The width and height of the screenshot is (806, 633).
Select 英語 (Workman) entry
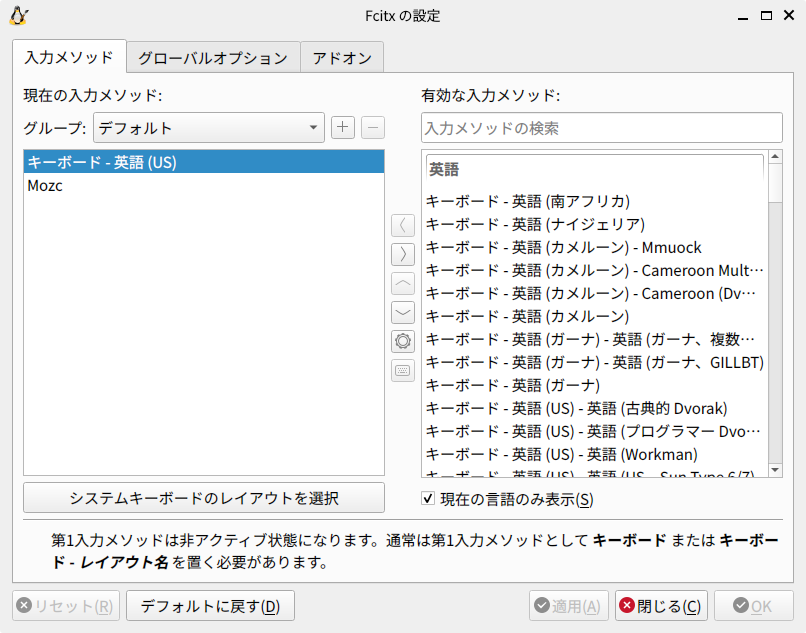point(595,455)
